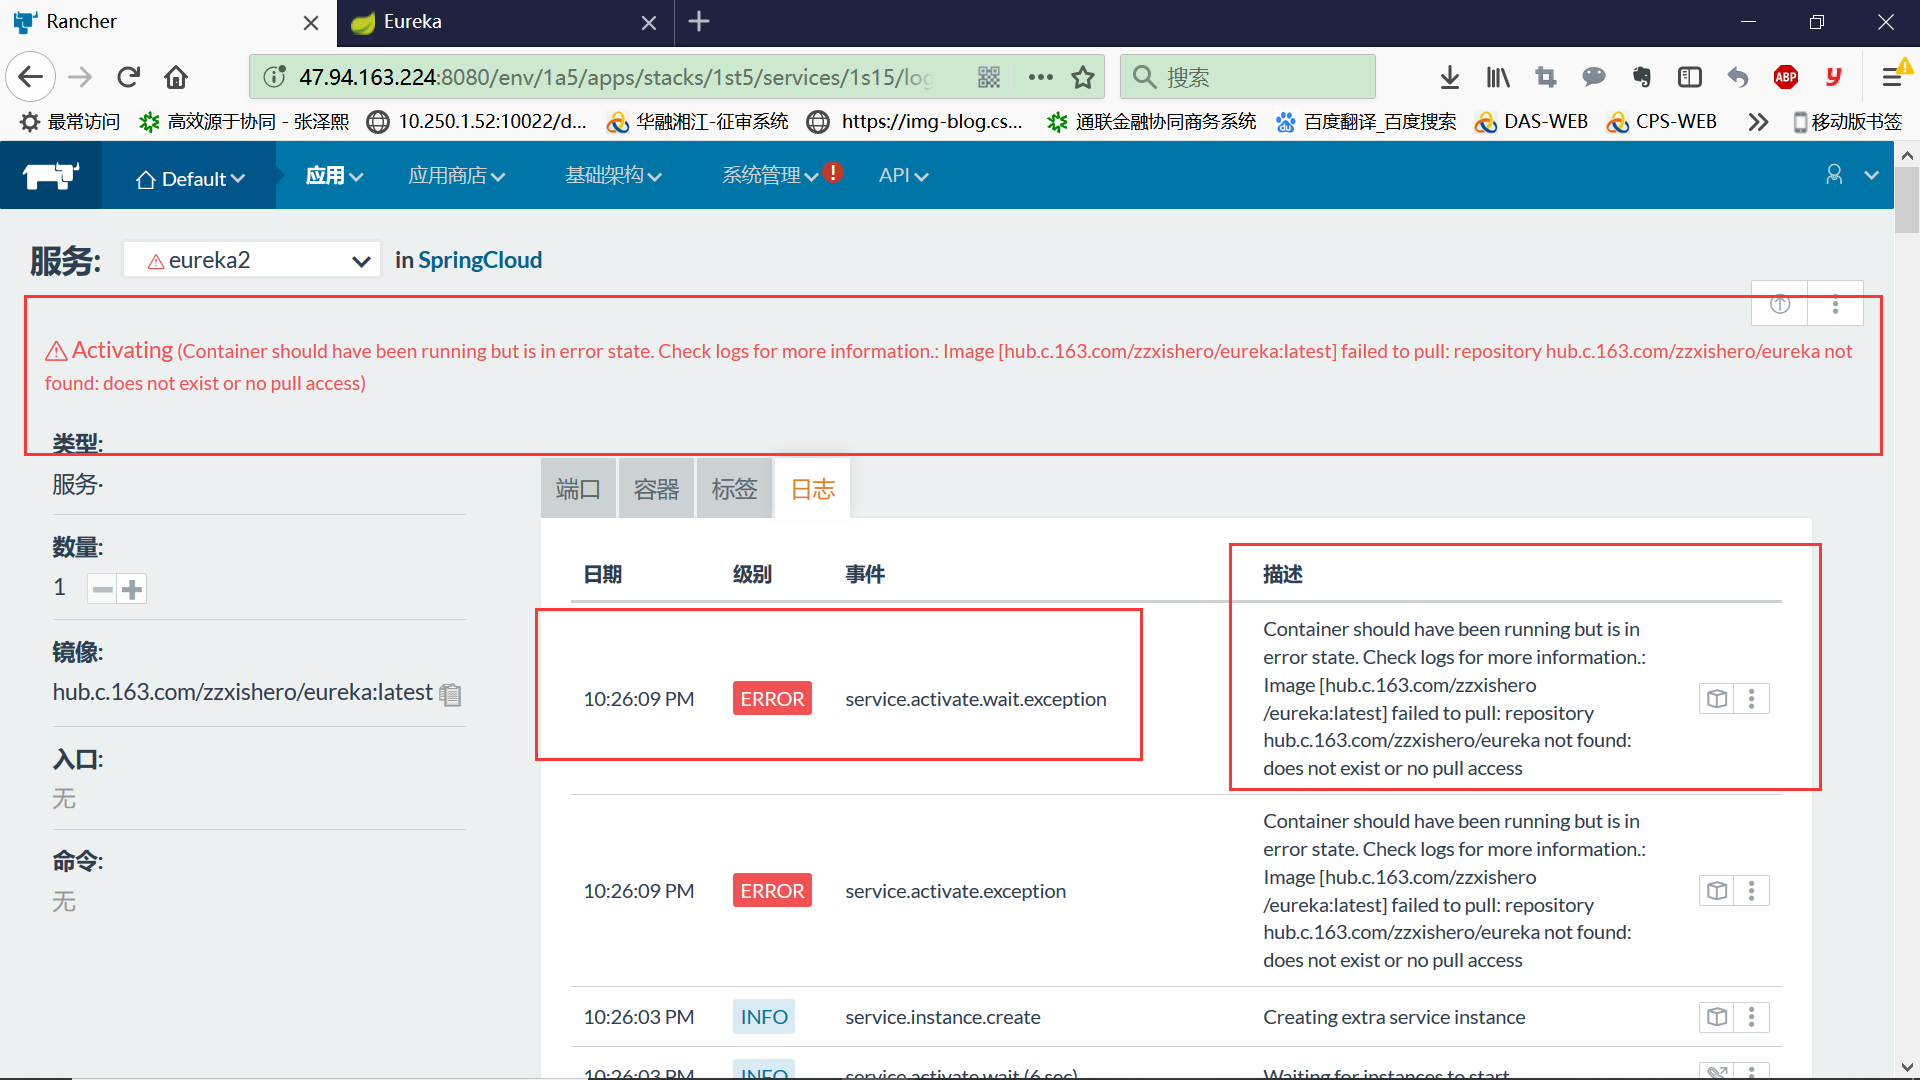Image resolution: width=1920 pixels, height=1080 pixels.
Task: Open the service actions three-dot menu
Action: 1835,305
